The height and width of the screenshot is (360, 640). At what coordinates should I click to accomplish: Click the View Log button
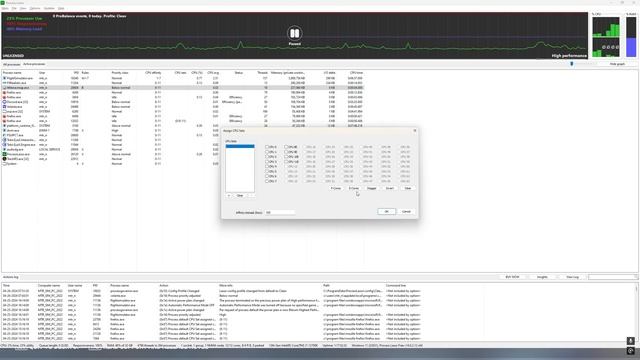572,277
